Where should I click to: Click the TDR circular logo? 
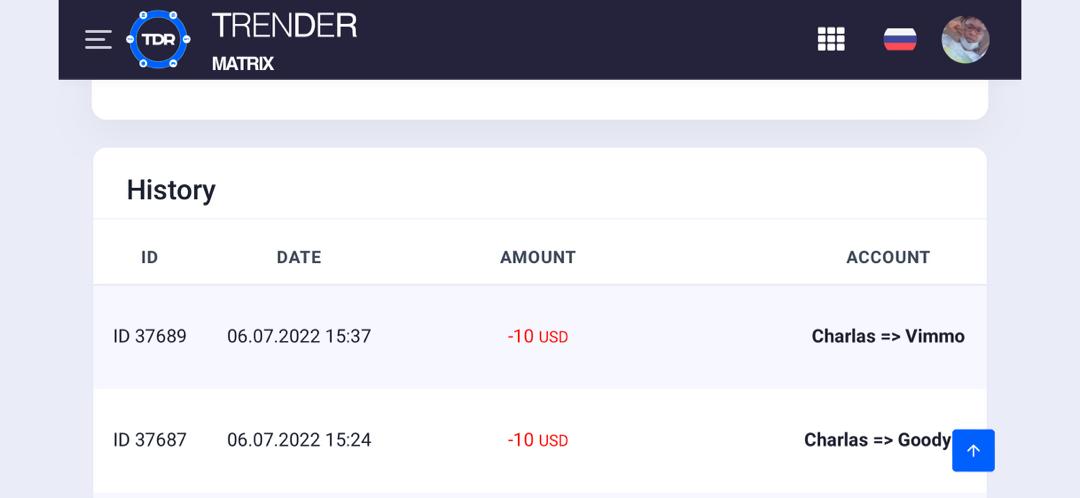click(x=158, y=39)
